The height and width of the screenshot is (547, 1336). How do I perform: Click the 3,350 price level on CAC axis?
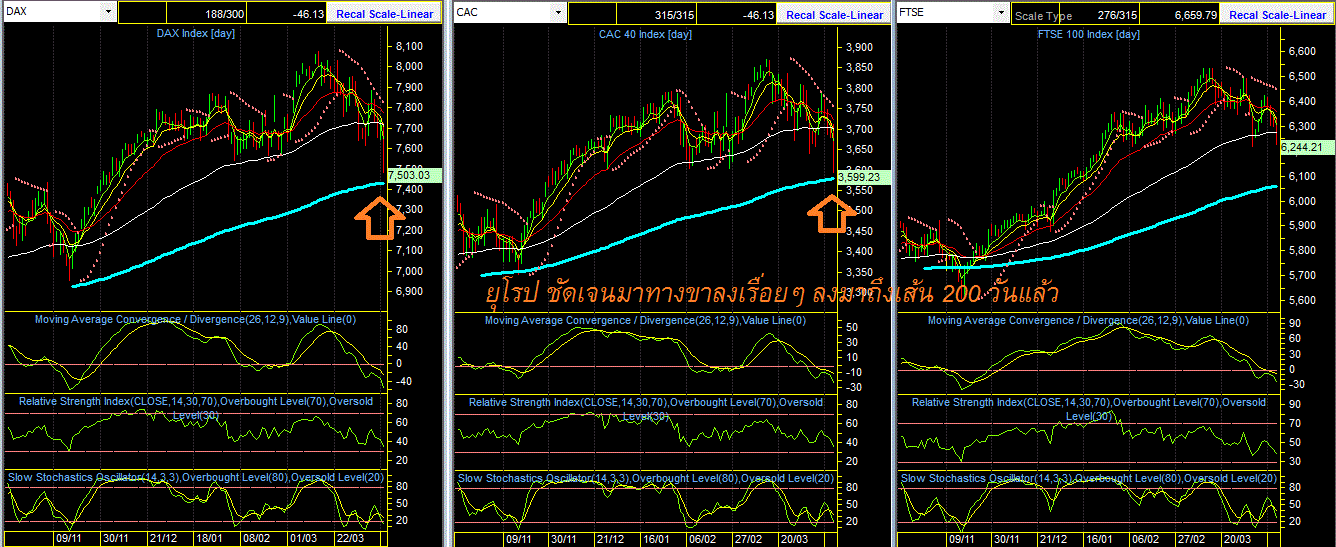(860, 272)
